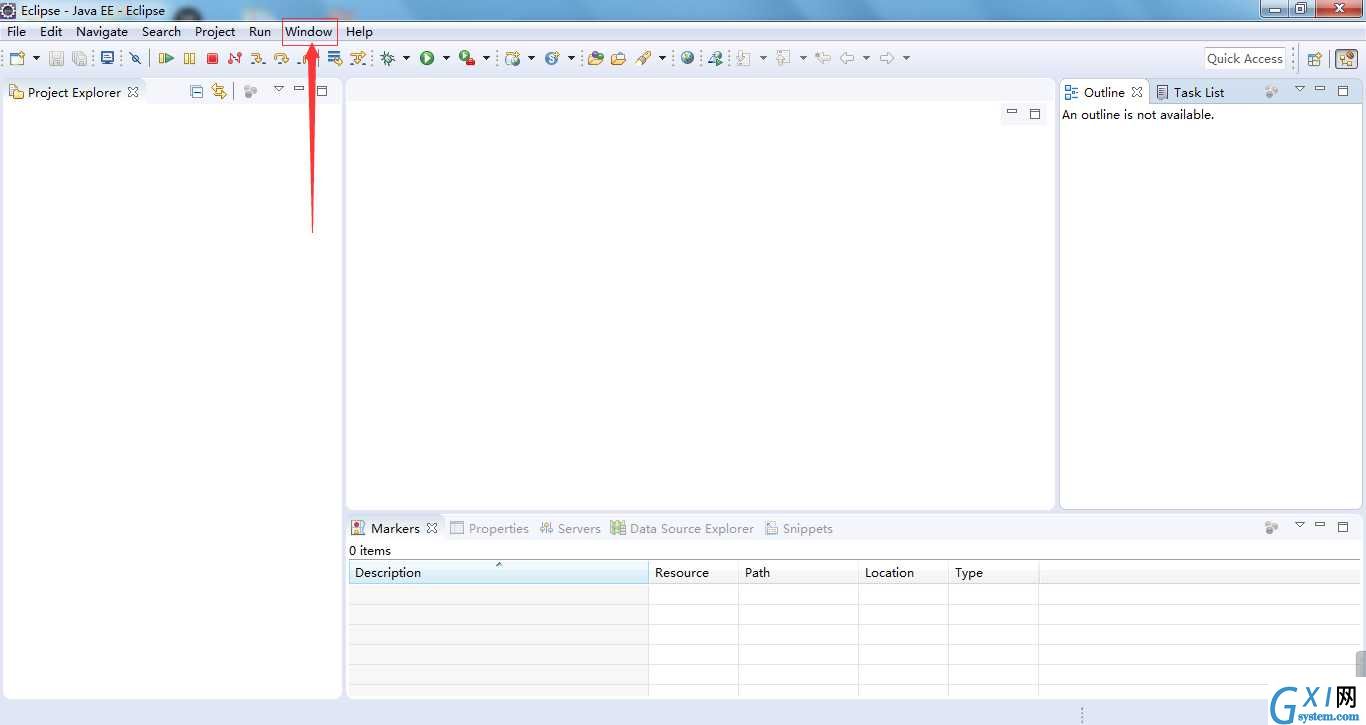Click the Previous Annotation icon
This screenshot has width=1366, height=725.
coord(784,58)
